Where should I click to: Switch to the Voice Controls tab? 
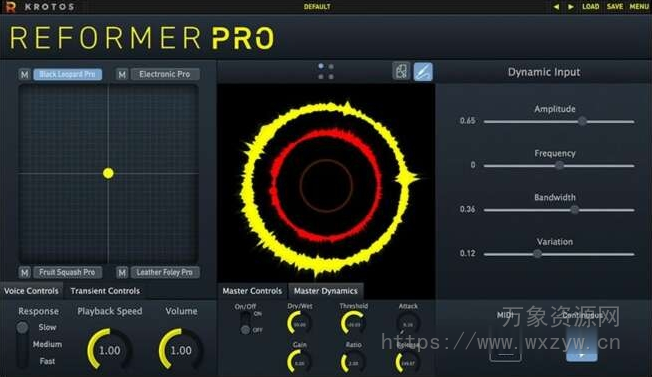31,291
